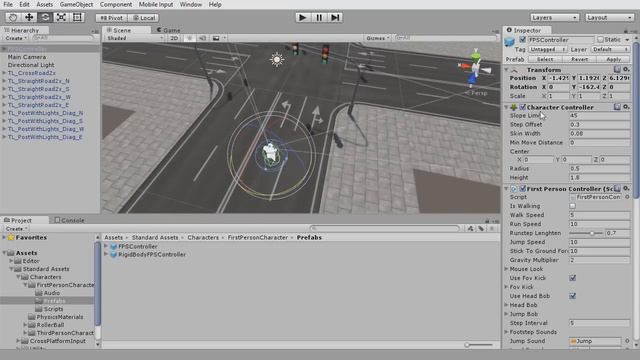The height and width of the screenshot is (360, 640).
Task: Select the Rect transform tool
Action: pos(77,18)
